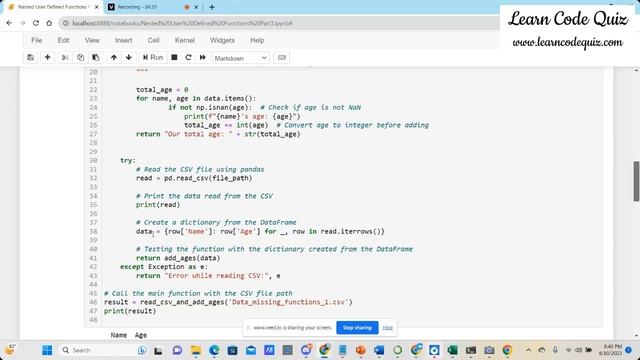The width and height of the screenshot is (640, 360).
Task: Open the volume control in system tray
Action: (x=578, y=350)
